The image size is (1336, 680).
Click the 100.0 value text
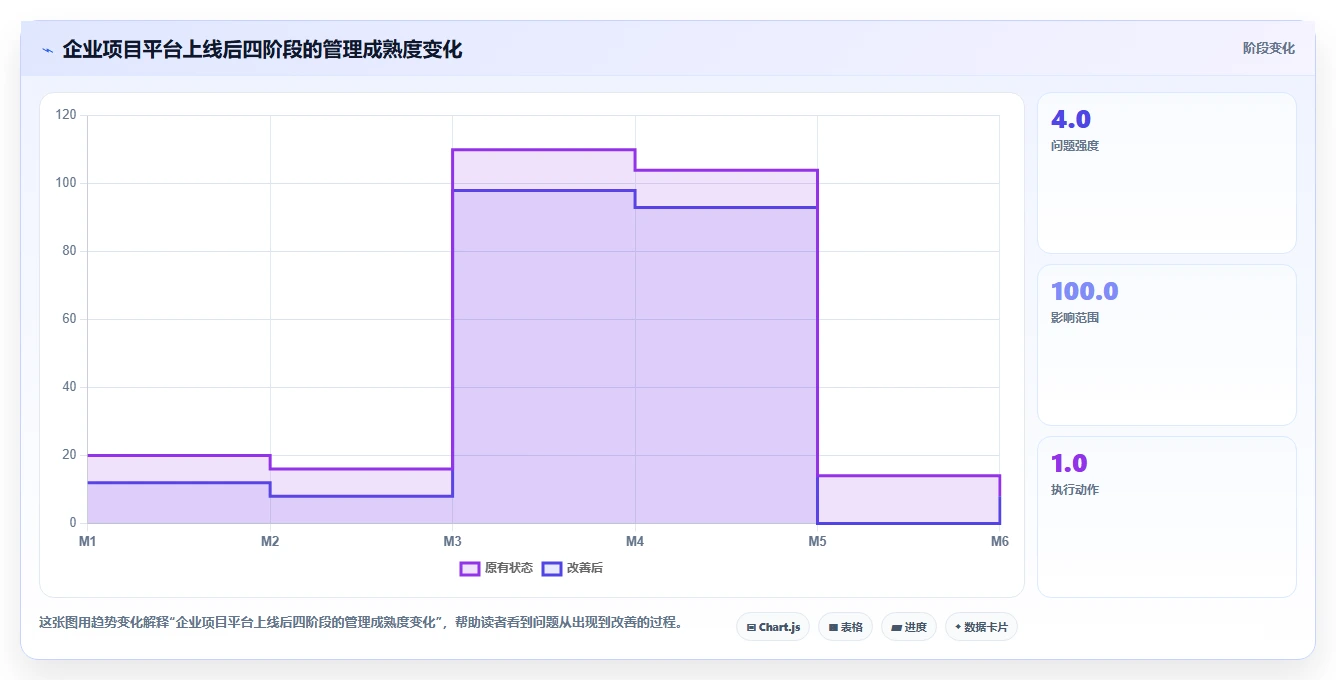click(1085, 291)
